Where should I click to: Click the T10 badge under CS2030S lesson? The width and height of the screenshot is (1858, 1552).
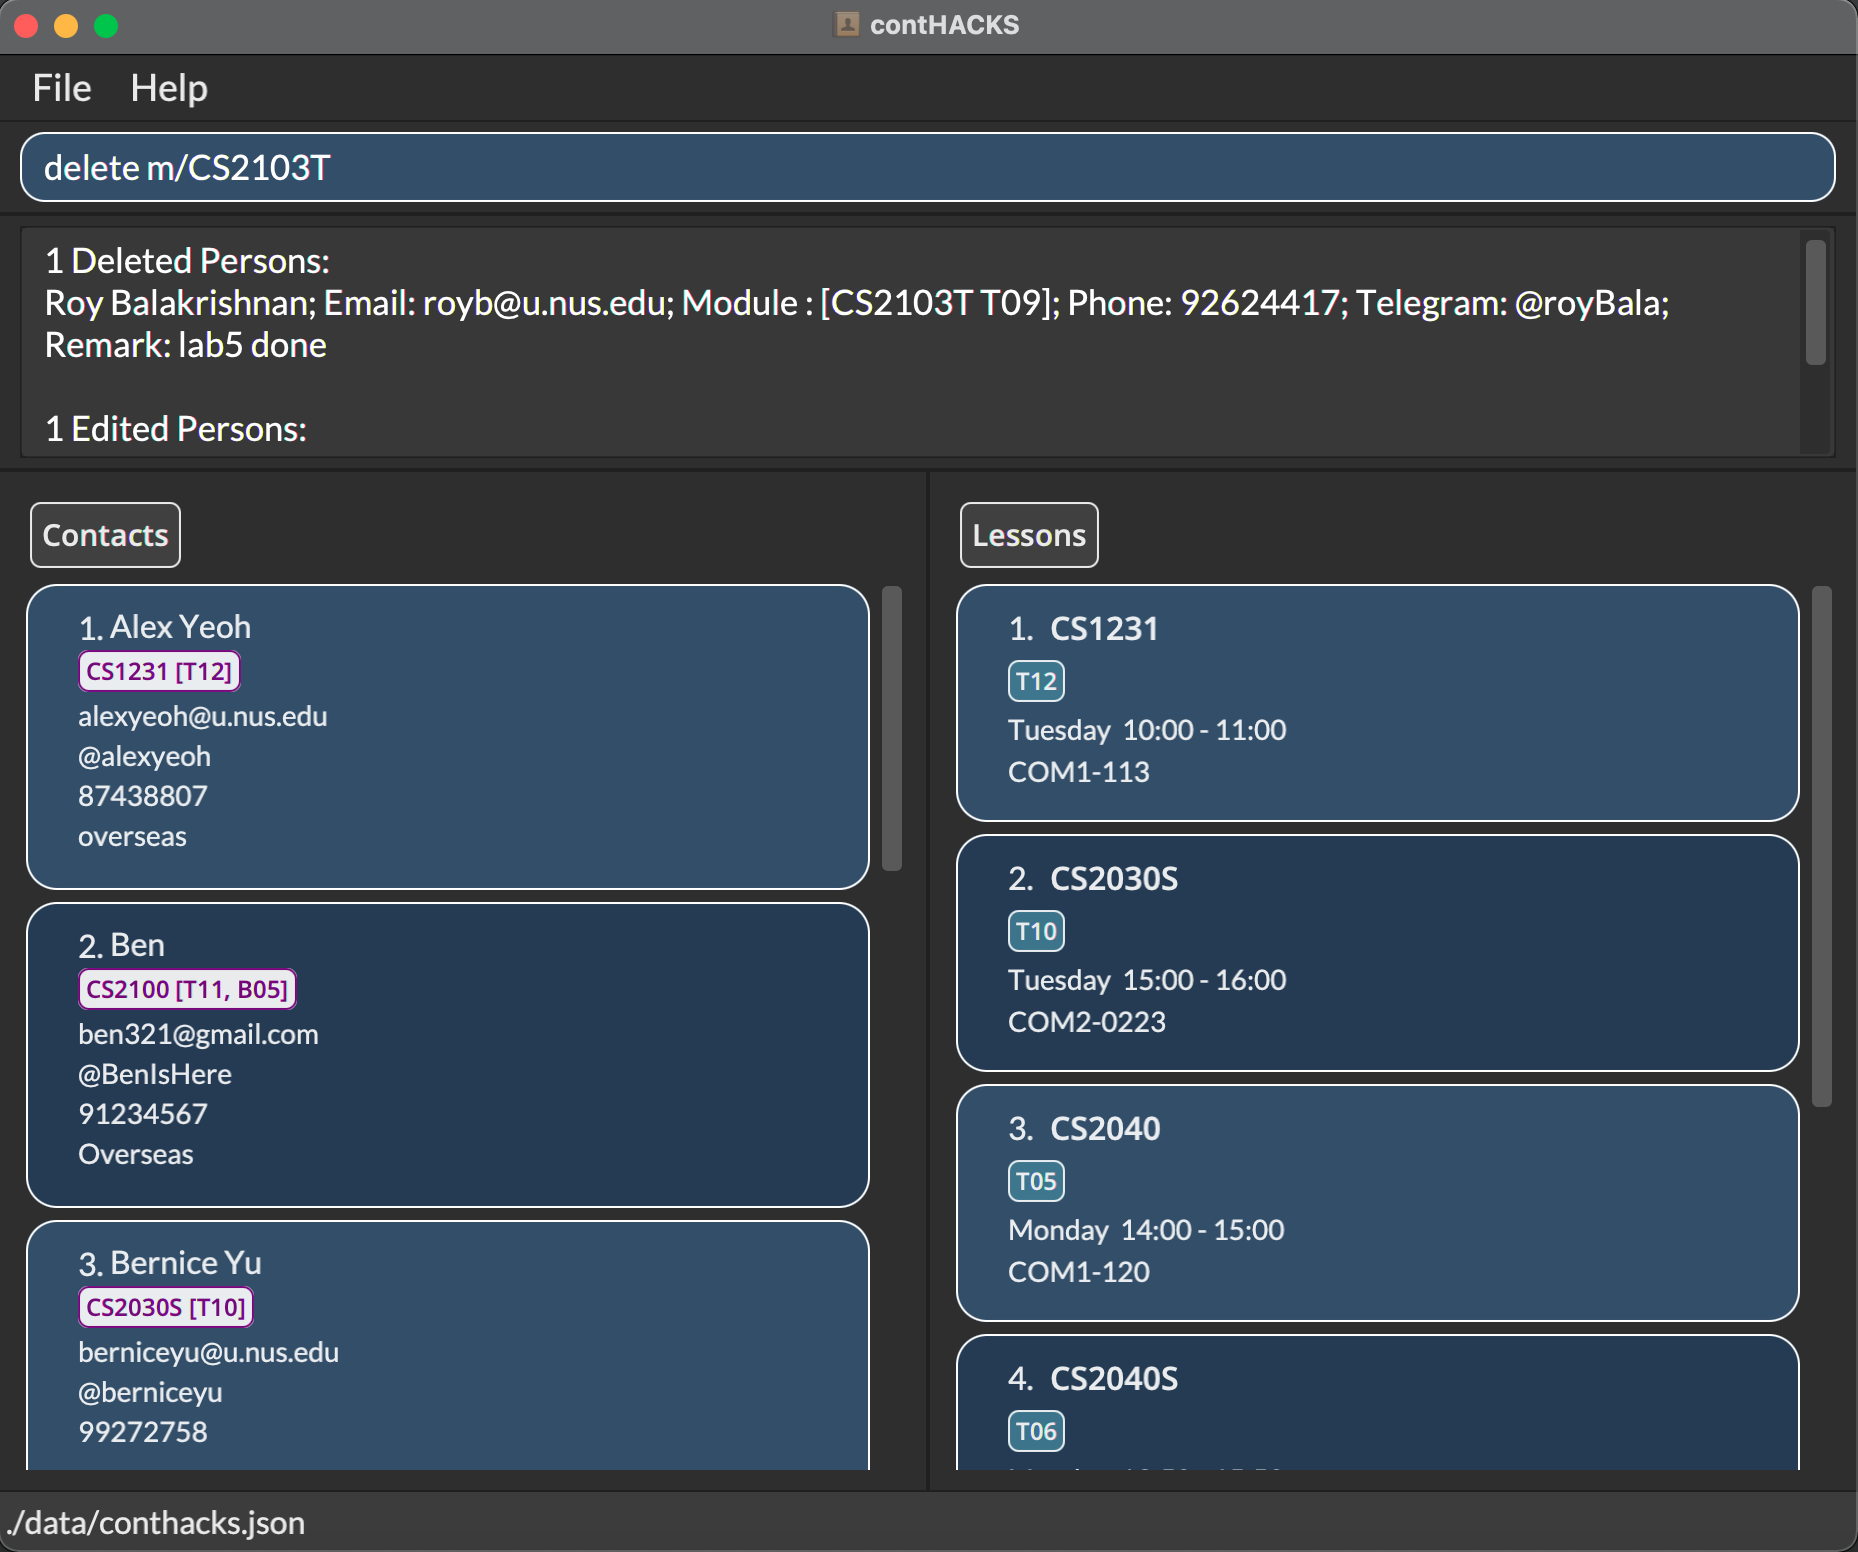pyautogui.click(x=1035, y=932)
